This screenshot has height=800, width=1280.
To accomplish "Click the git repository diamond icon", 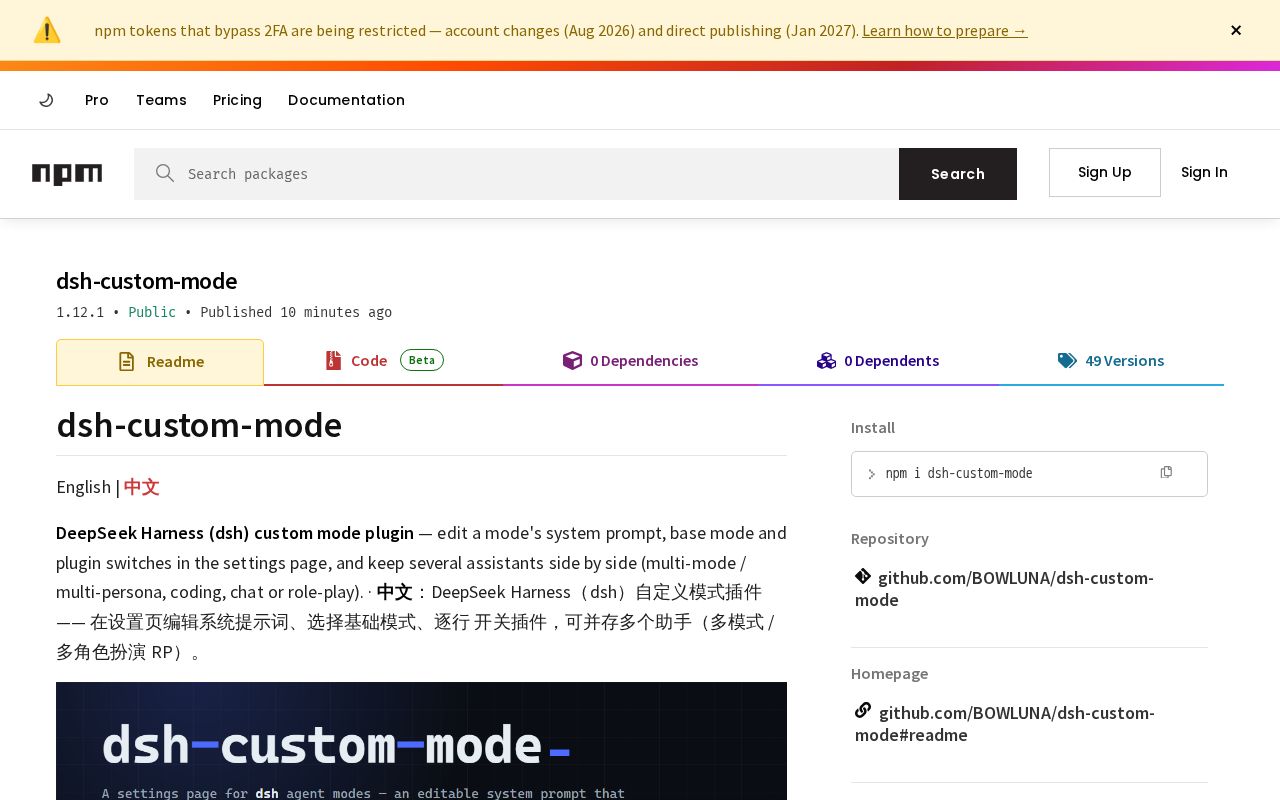I will pyautogui.click(x=863, y=576).
